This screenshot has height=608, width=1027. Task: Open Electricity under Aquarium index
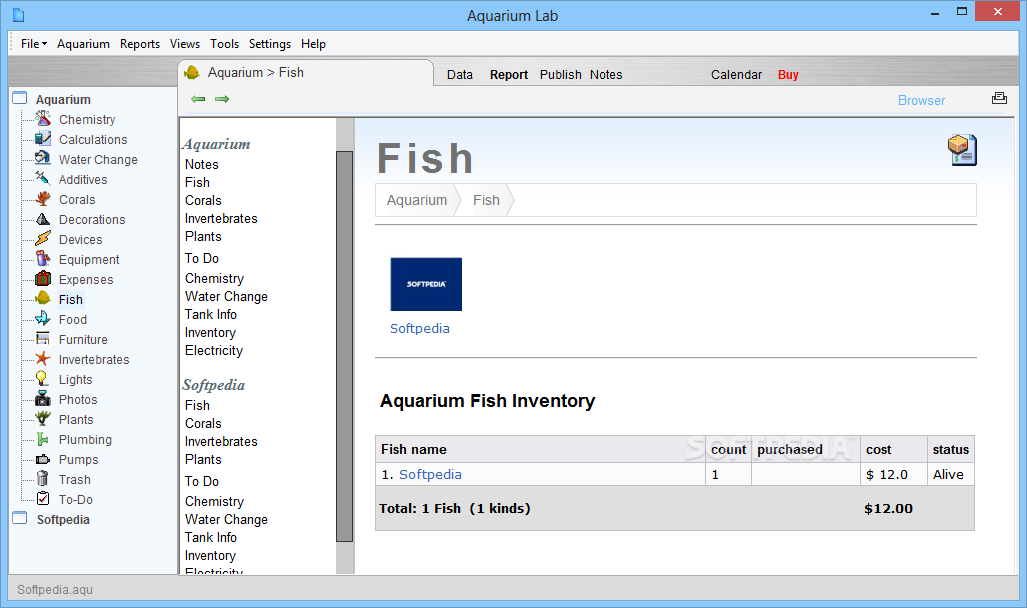click(214, 351)
